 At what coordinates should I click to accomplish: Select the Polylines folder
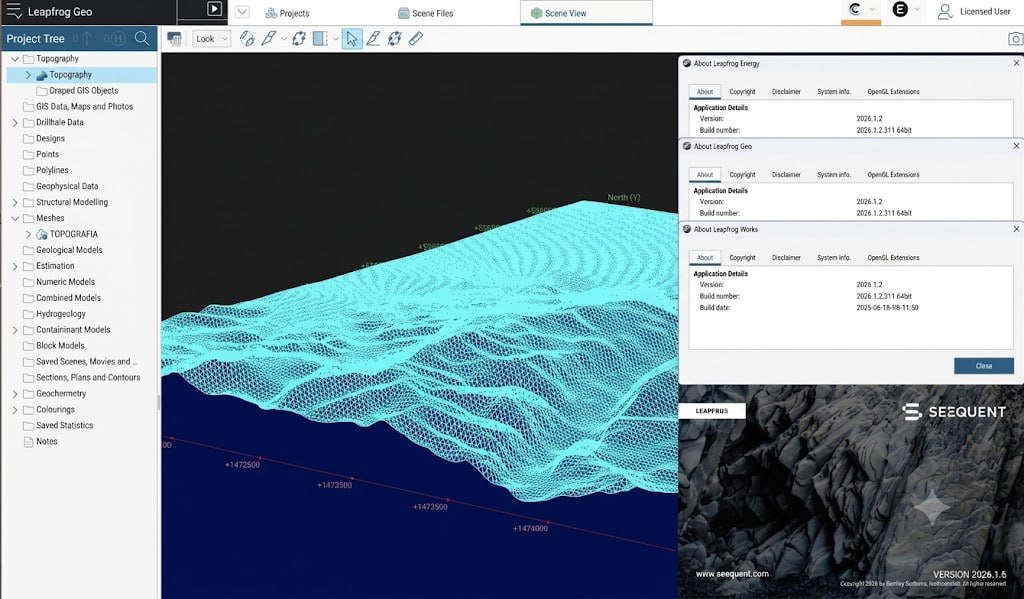point(46,170)
